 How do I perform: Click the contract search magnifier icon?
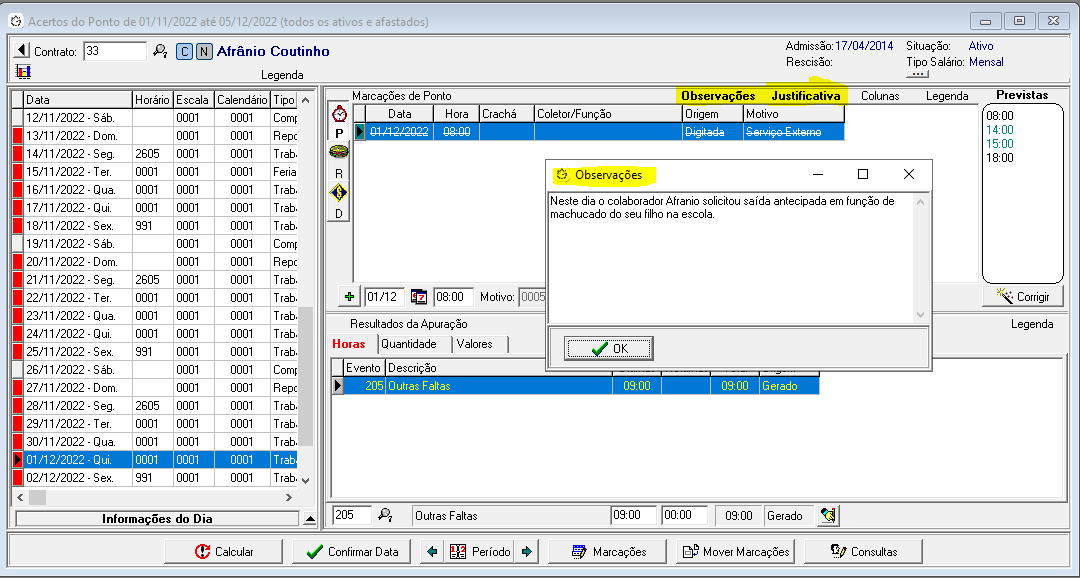(x=160, y=51)
